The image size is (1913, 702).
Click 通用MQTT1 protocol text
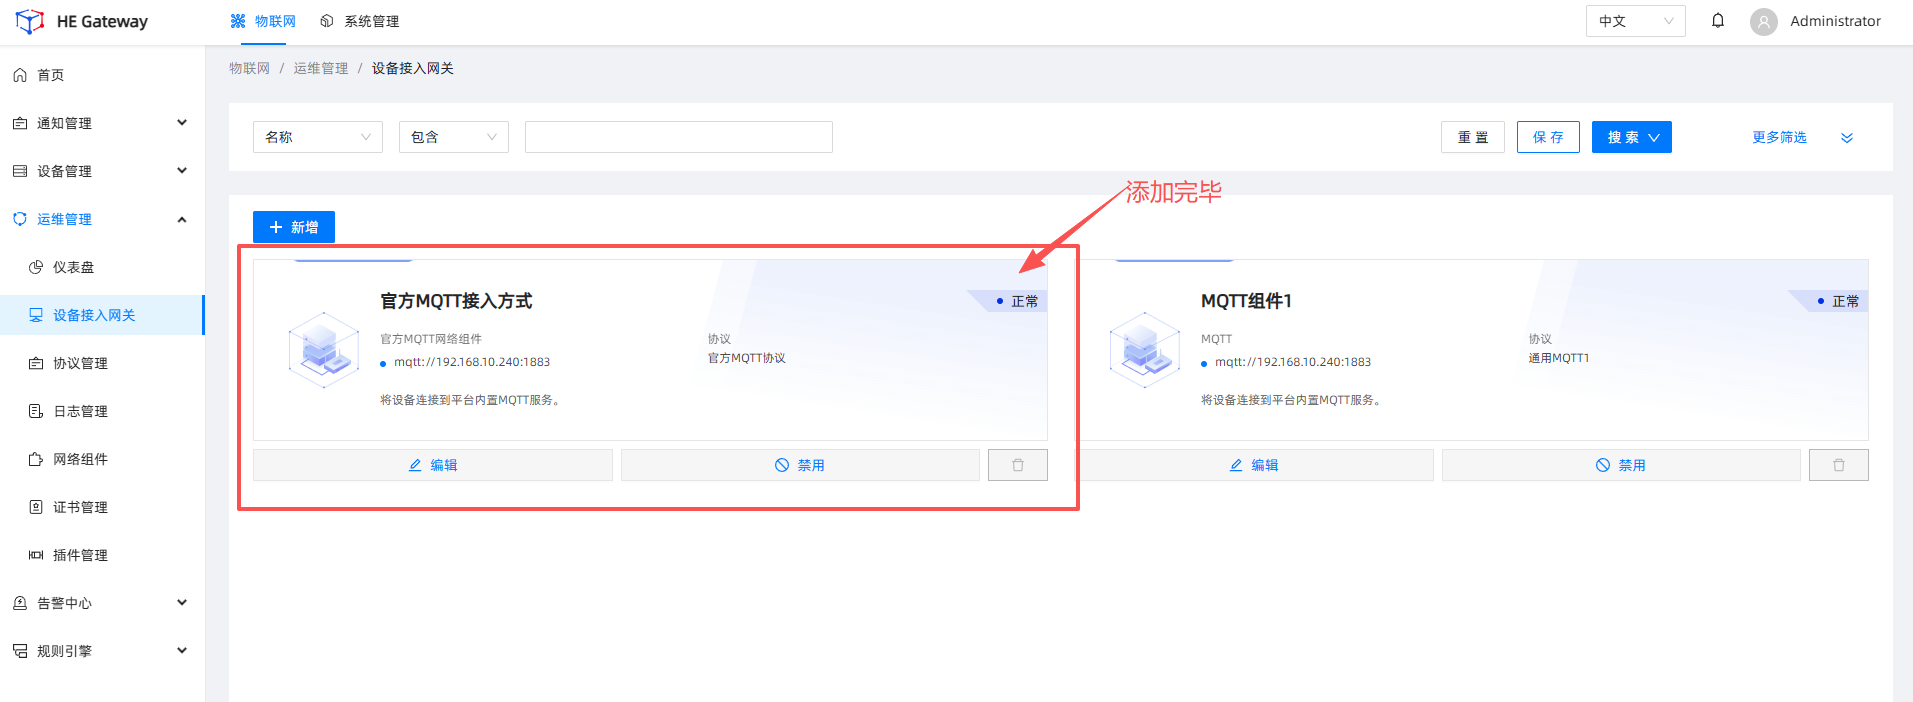[1558, 358]
